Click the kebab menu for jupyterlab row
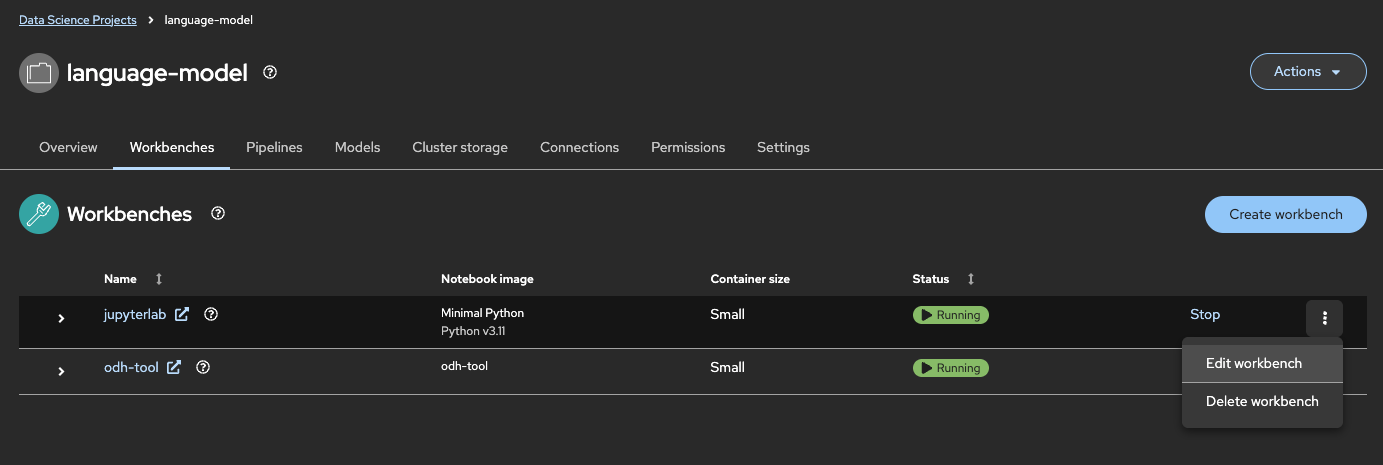The height and width of the screenshot is (465, 1383). (1324, 318)
